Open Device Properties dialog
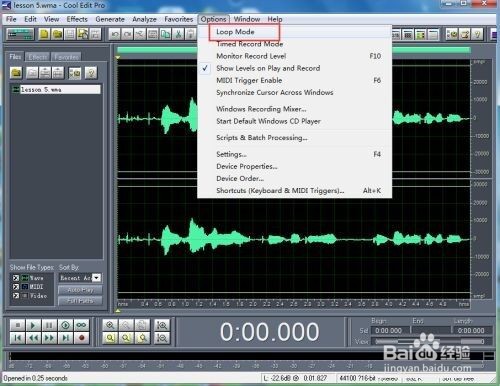This screenshot has width=500, height=386. pyautogui.click(x=294, y=166)
